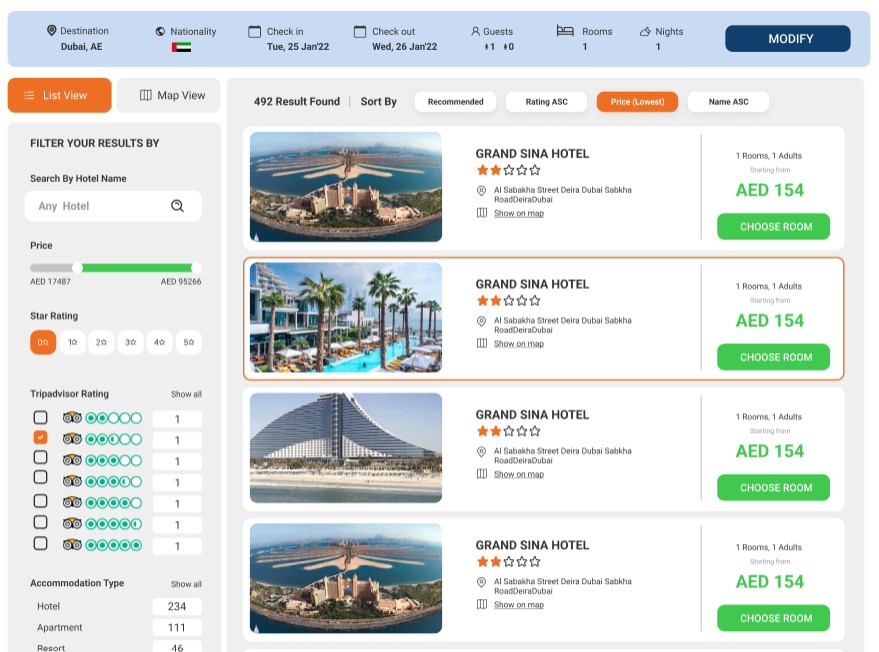879x652 pixels.
Task: Click map icon on first hotel result
Action: 481,213
